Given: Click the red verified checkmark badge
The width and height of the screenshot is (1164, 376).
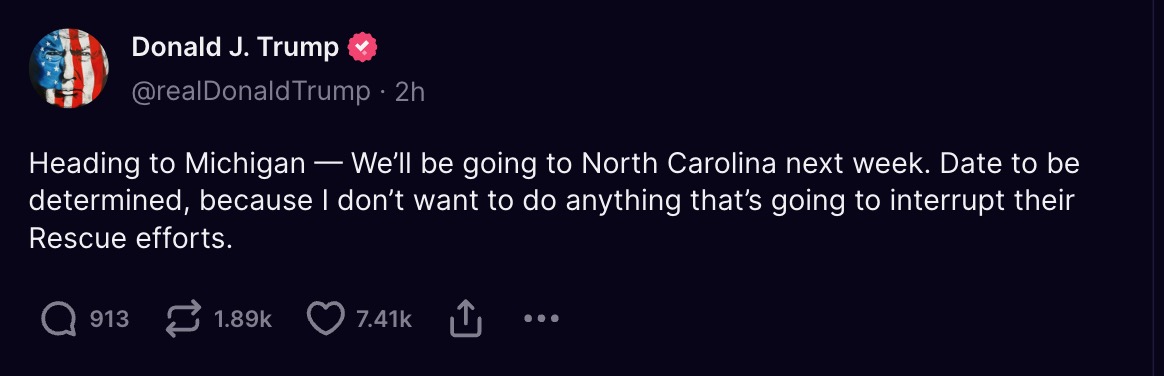Looking at the screenshot, I should [x=362, y=47].
